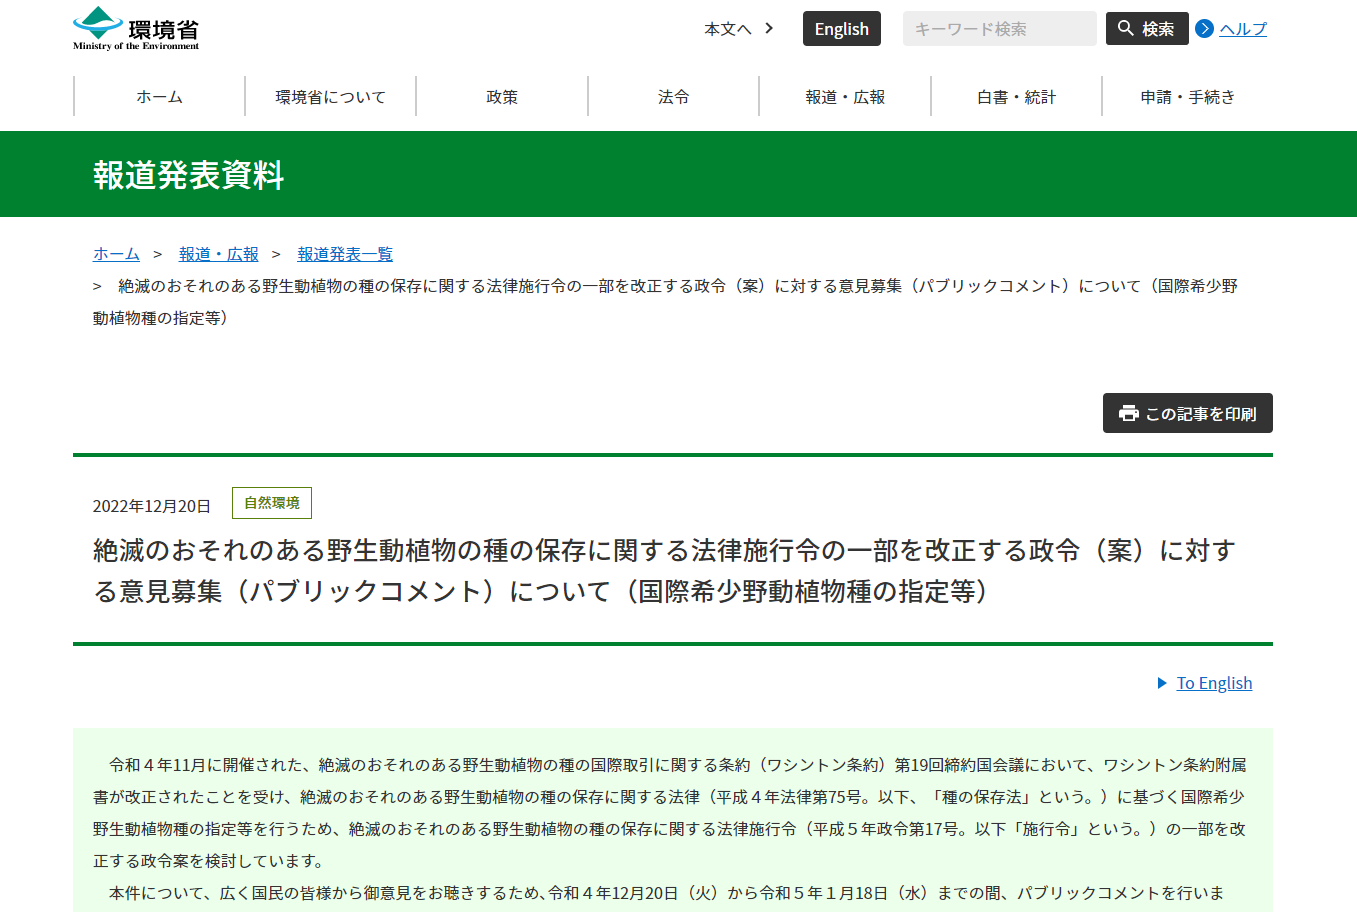Open the ヘルプ help link
Screen dimensions: 1357x912
1243,29
